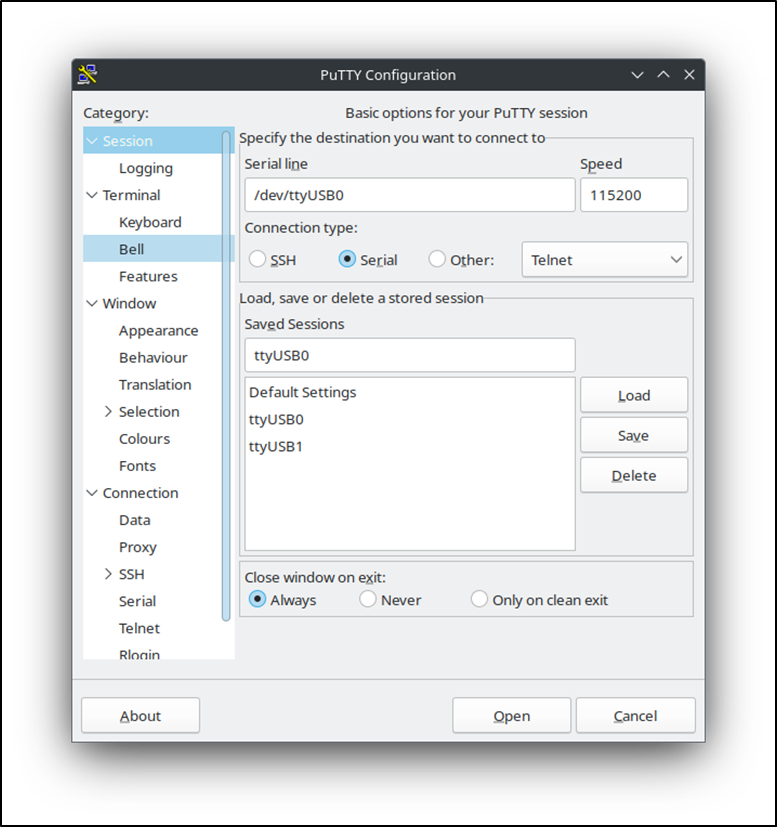Set close window on exit to Never
This screenshot has width=777, height=827.
[368, 599]
